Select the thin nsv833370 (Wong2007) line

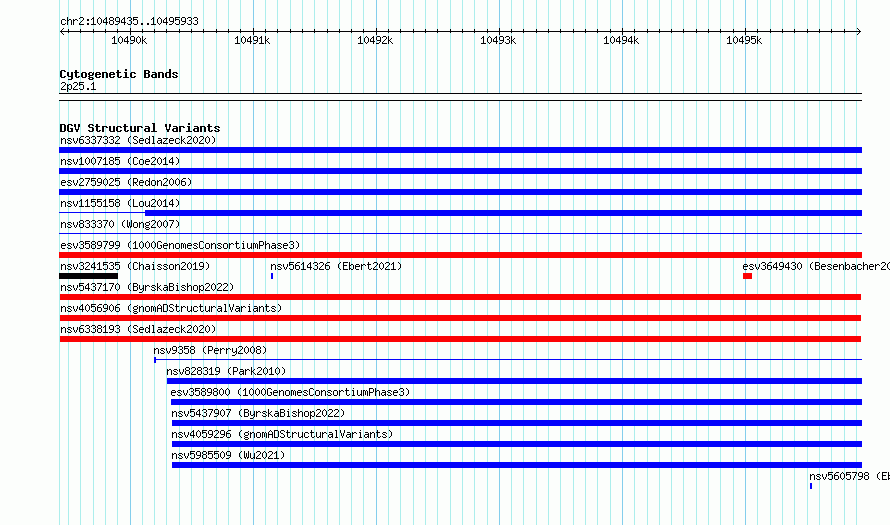point(460,233)
